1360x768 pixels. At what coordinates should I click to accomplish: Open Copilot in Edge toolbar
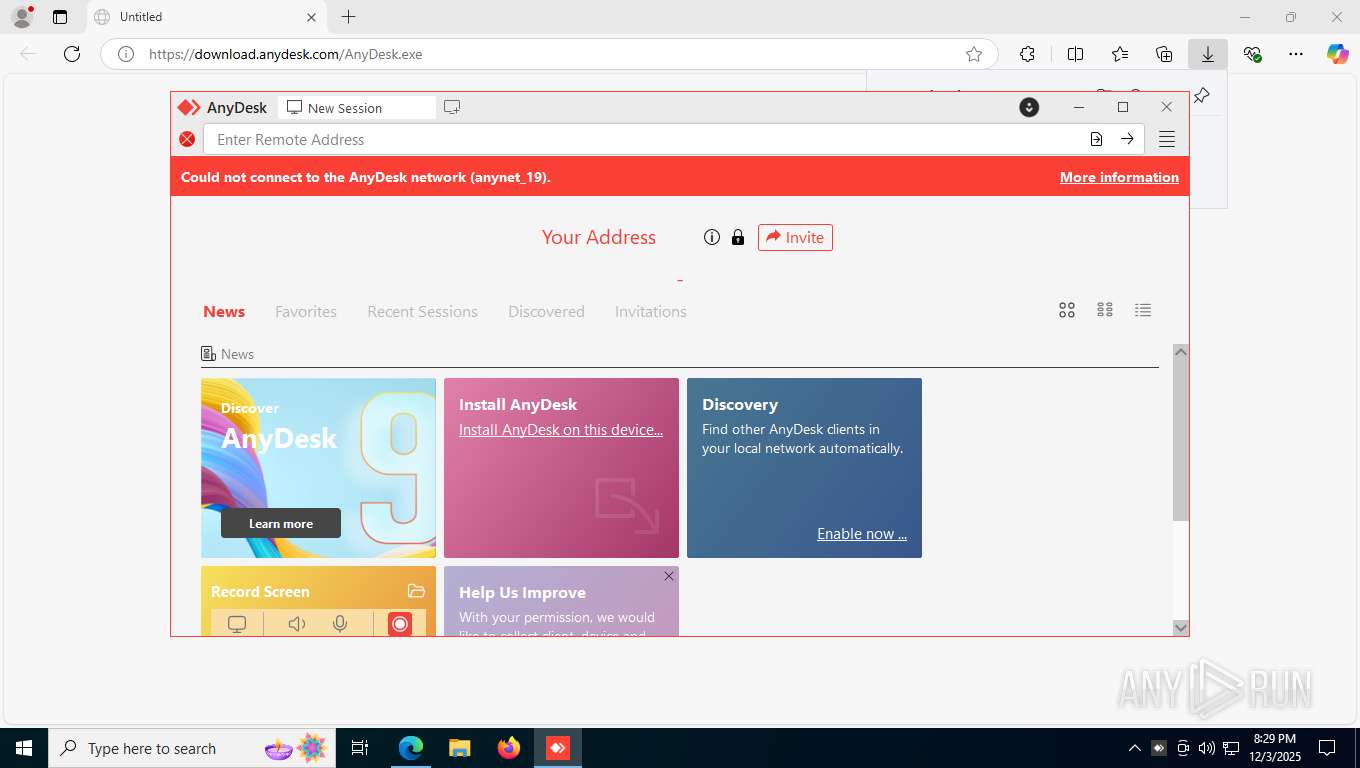(x=1338, y=54)
